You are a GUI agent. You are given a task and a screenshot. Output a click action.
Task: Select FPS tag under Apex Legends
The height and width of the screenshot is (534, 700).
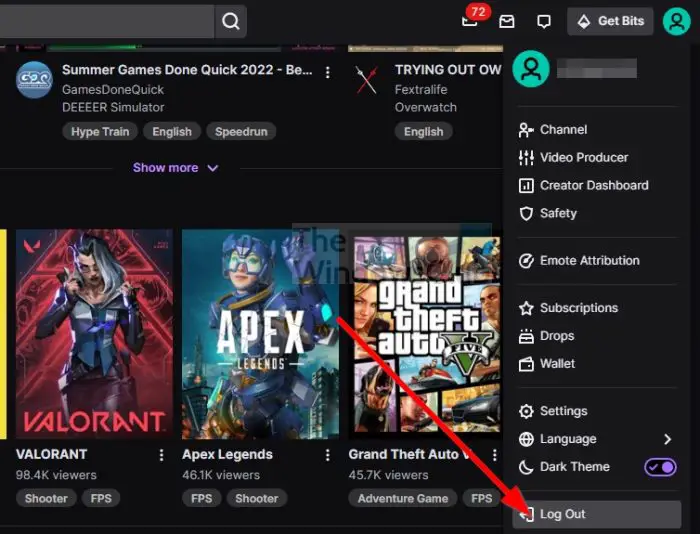202,498
